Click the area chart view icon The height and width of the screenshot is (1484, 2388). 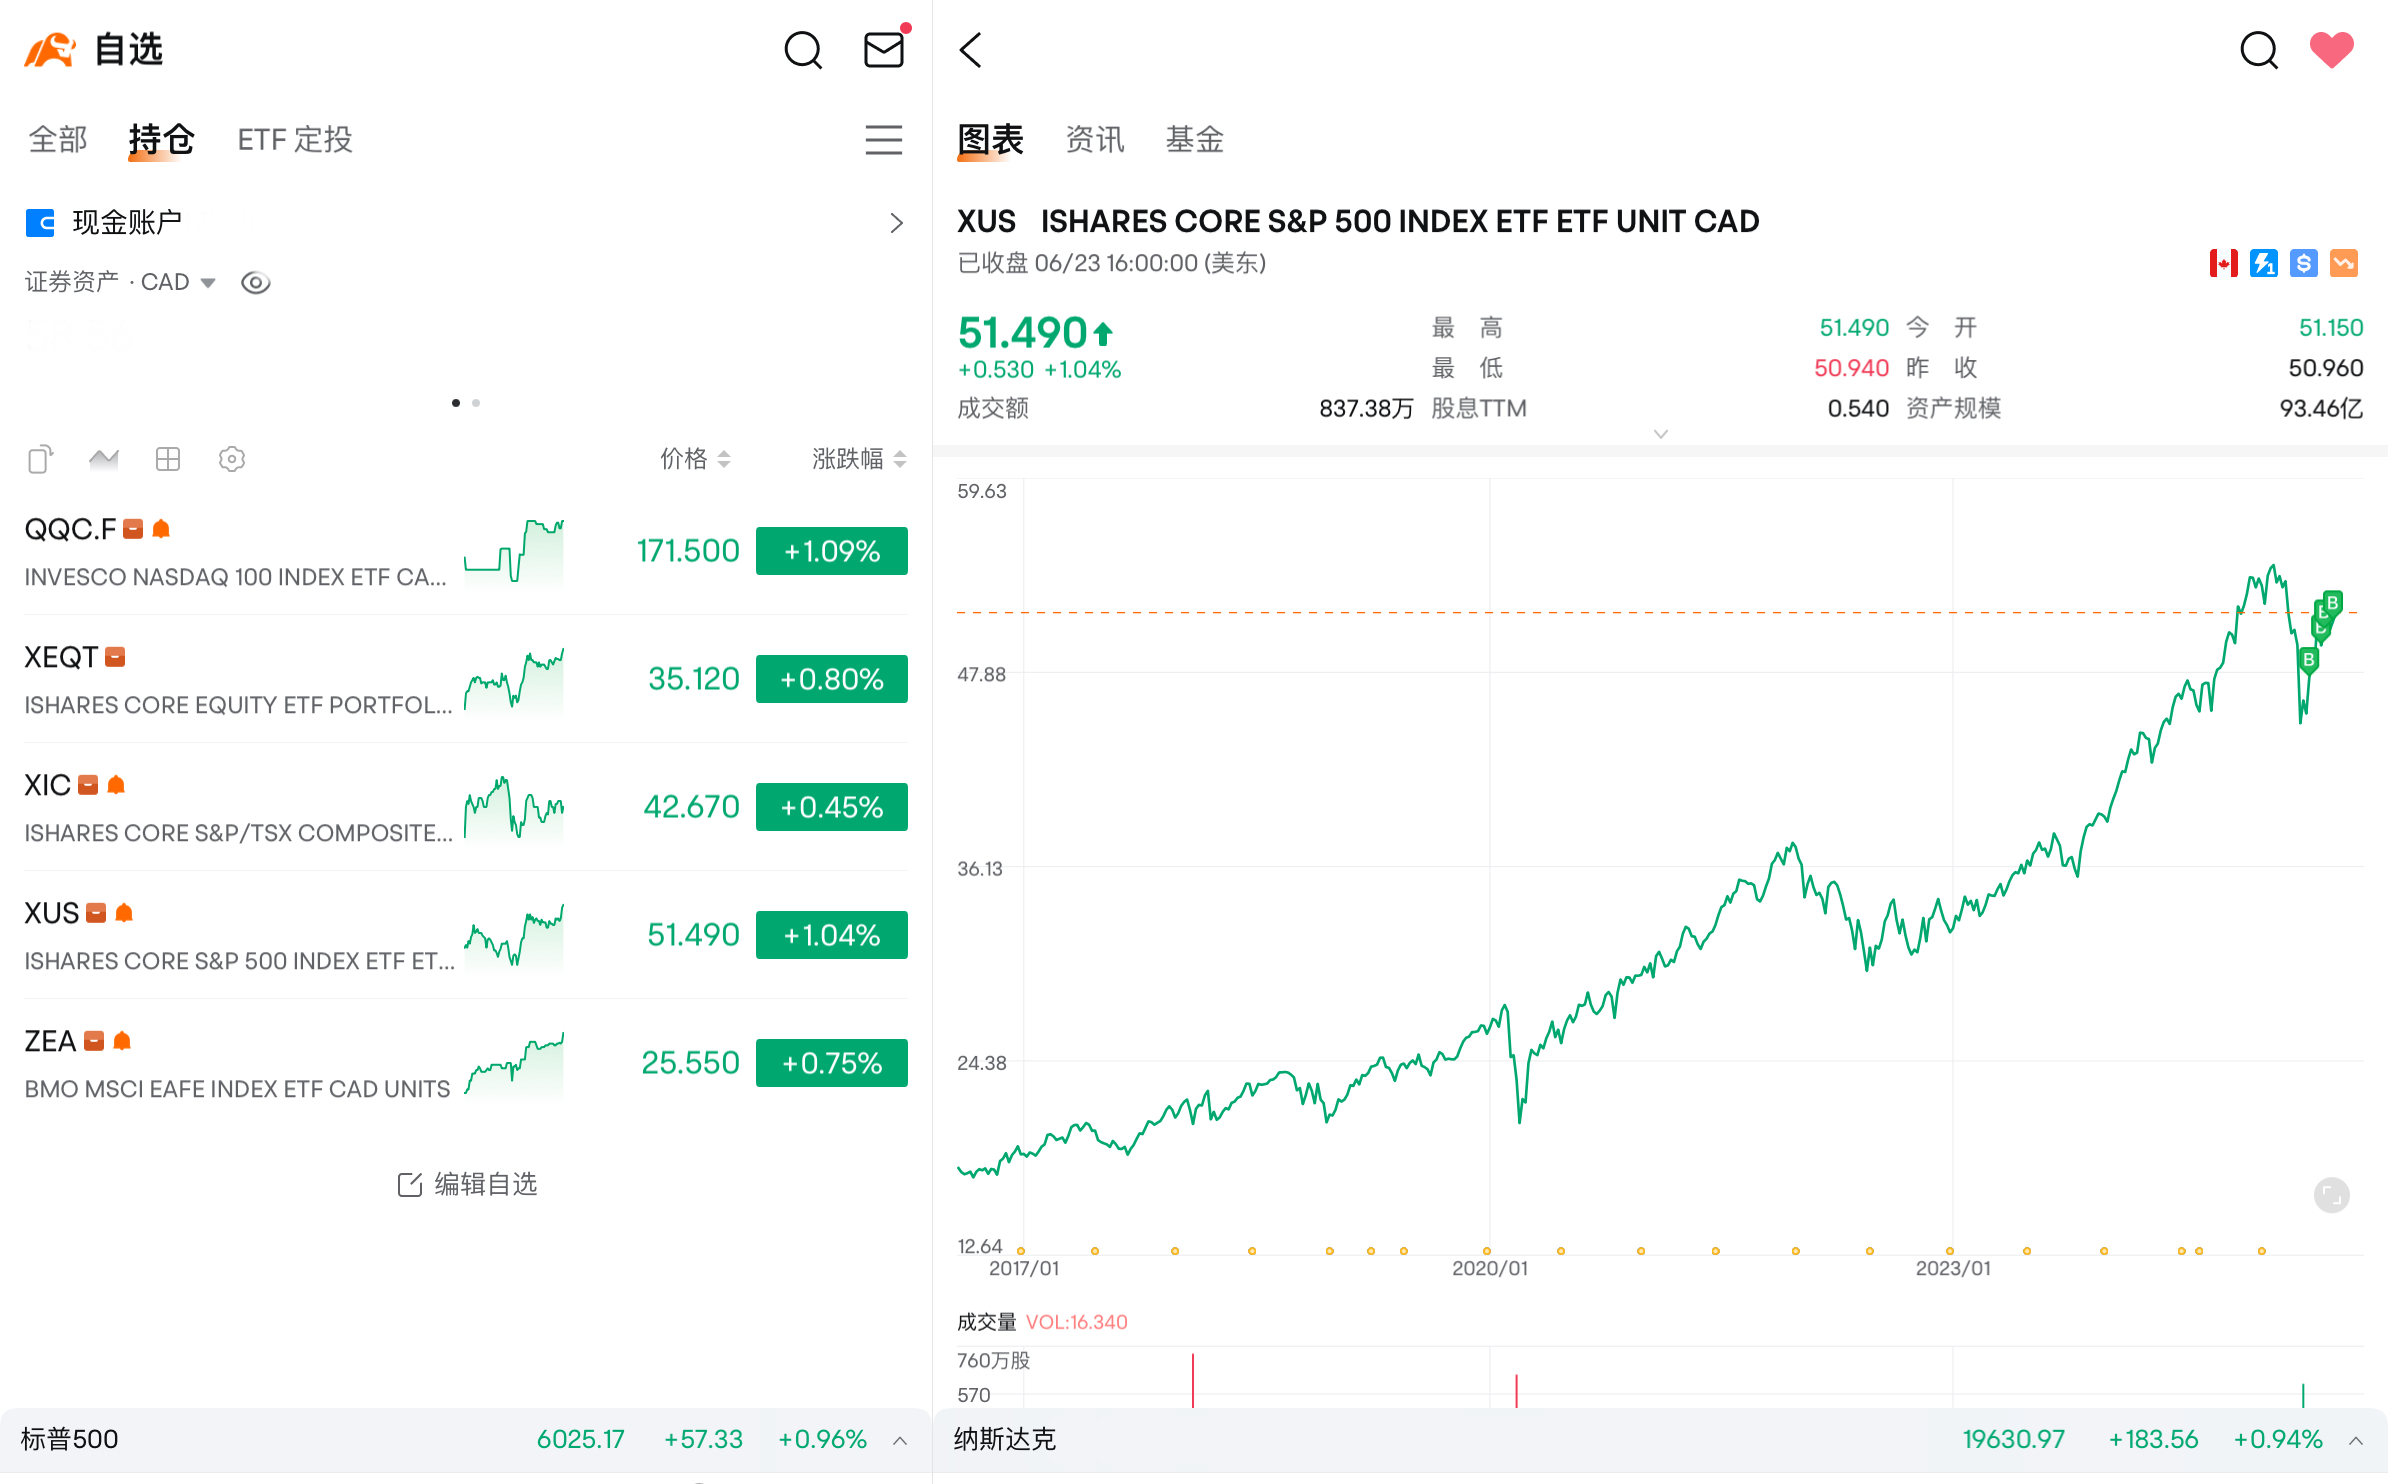(104, 459)
